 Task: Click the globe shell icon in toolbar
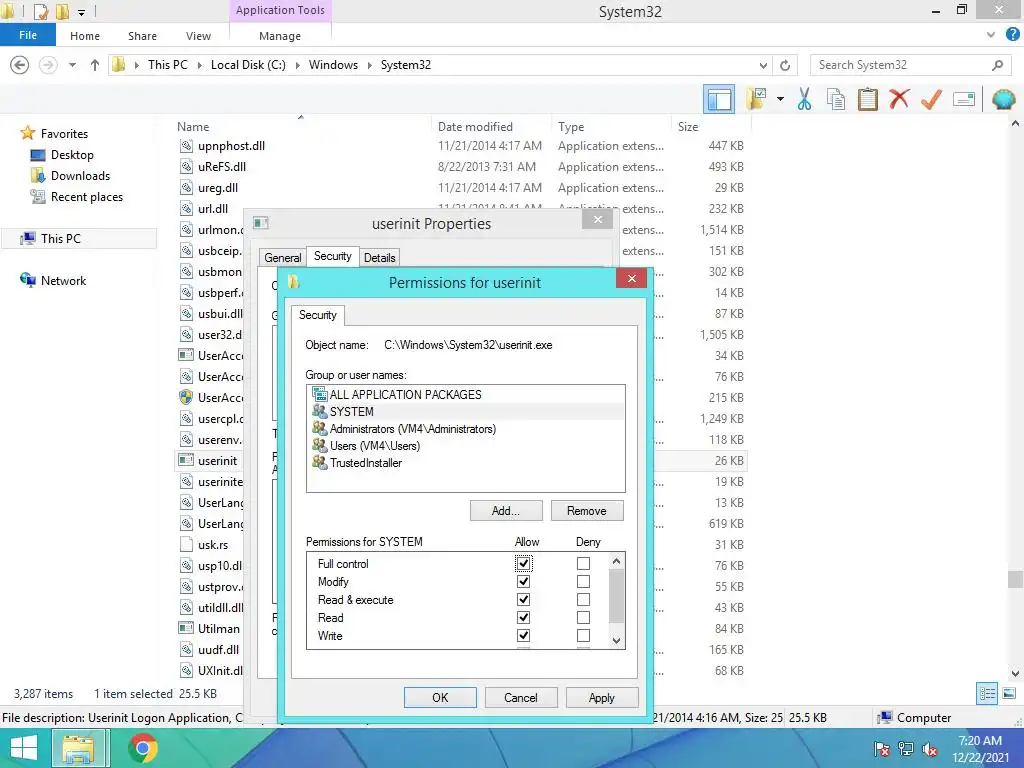pos(1004,99)
